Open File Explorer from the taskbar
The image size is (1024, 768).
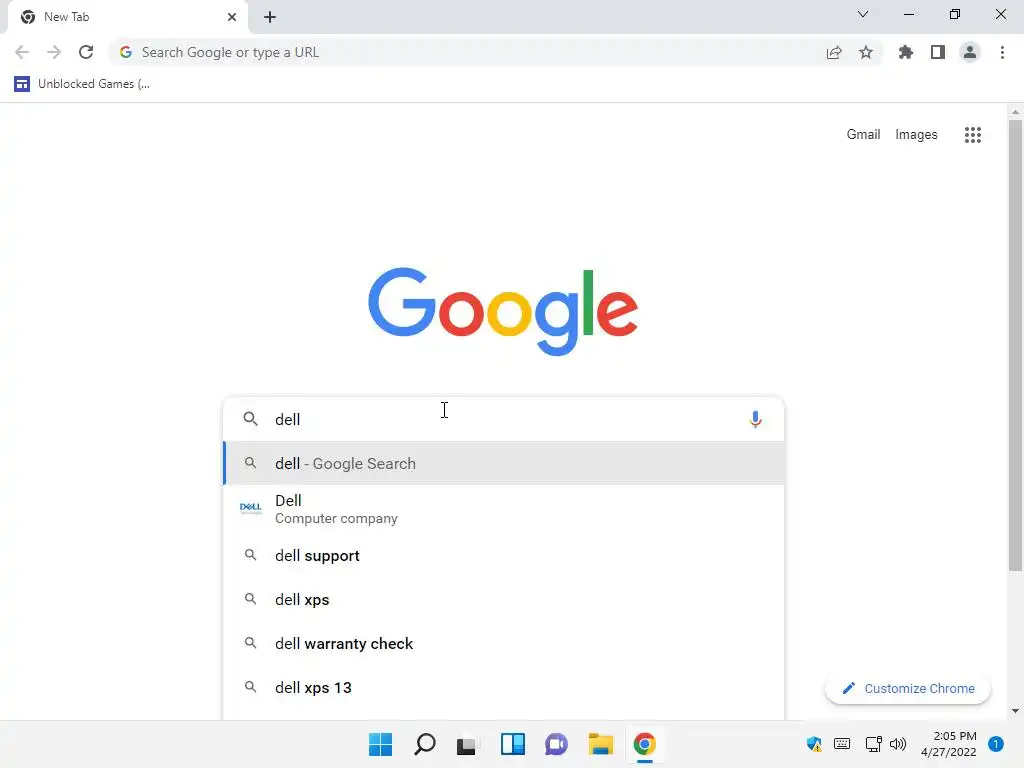[600, 744]
